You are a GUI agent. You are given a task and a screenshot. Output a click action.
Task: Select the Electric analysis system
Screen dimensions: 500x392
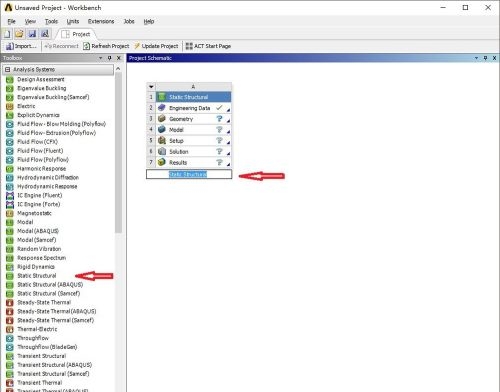click(26, 106)
